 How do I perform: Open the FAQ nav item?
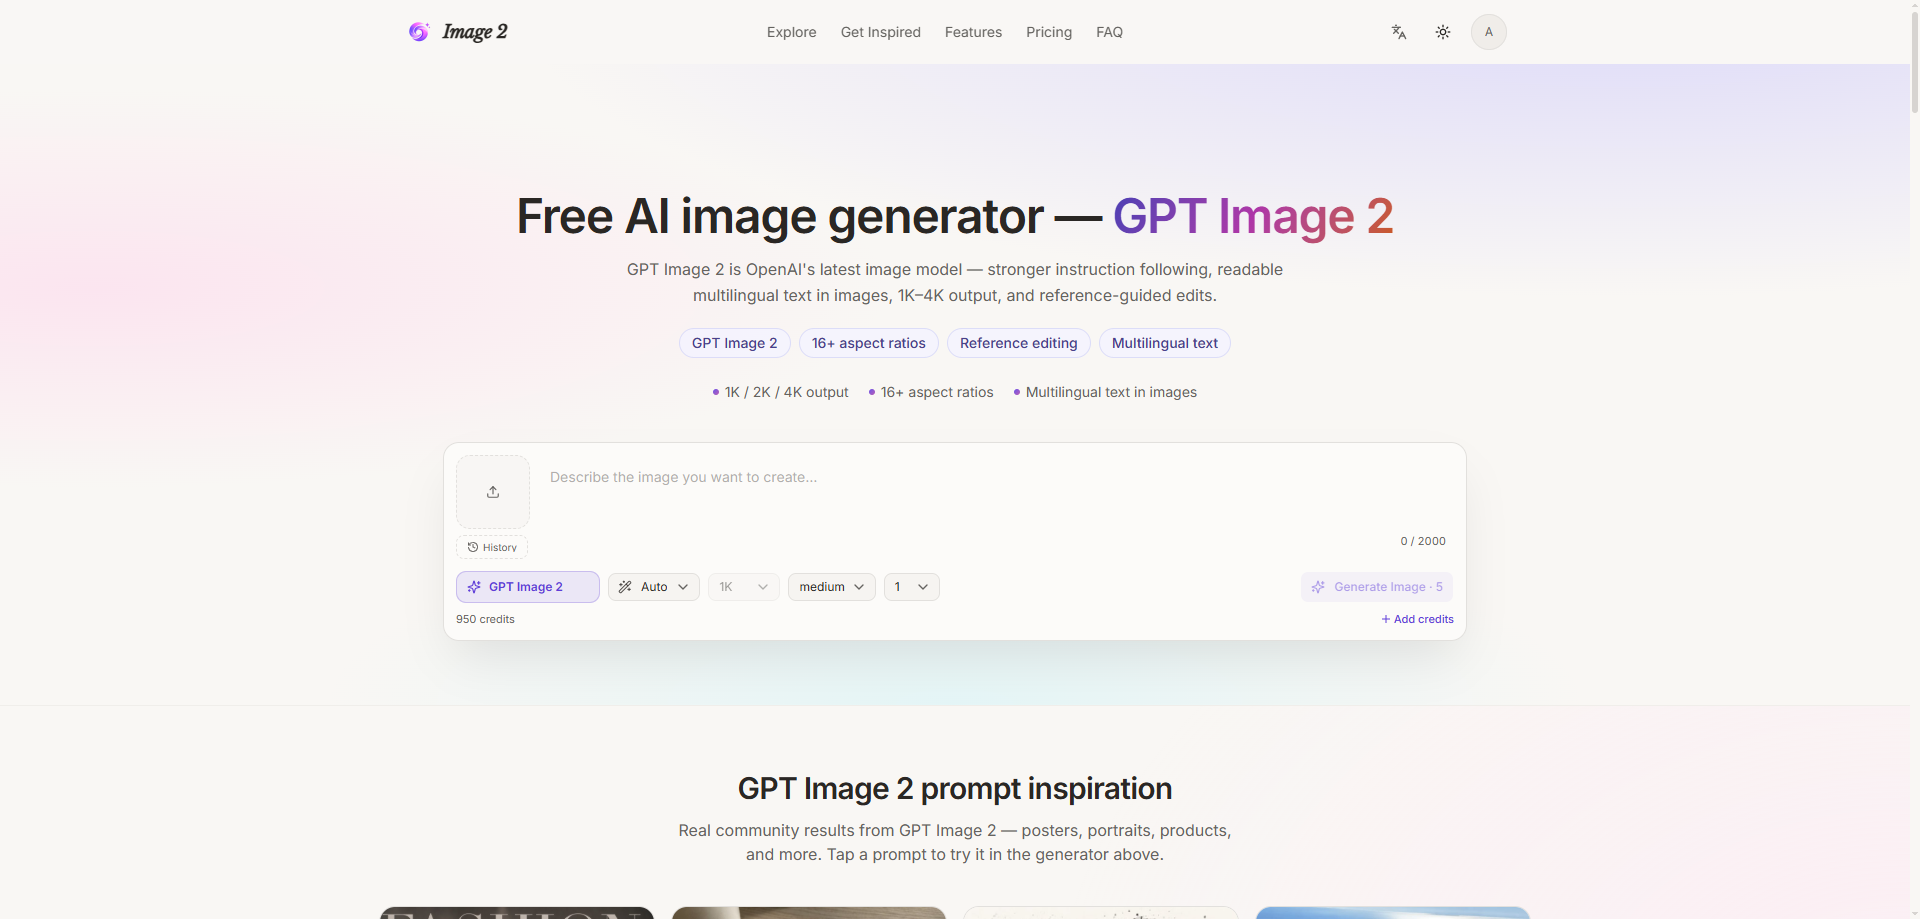click(1109, 32)
